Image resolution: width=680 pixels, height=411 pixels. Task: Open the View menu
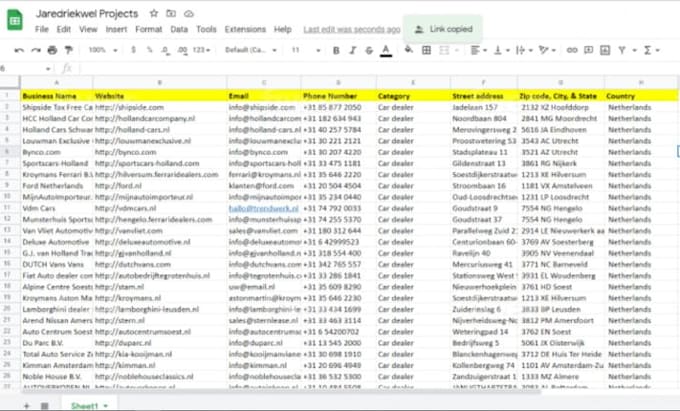point(88,29)
